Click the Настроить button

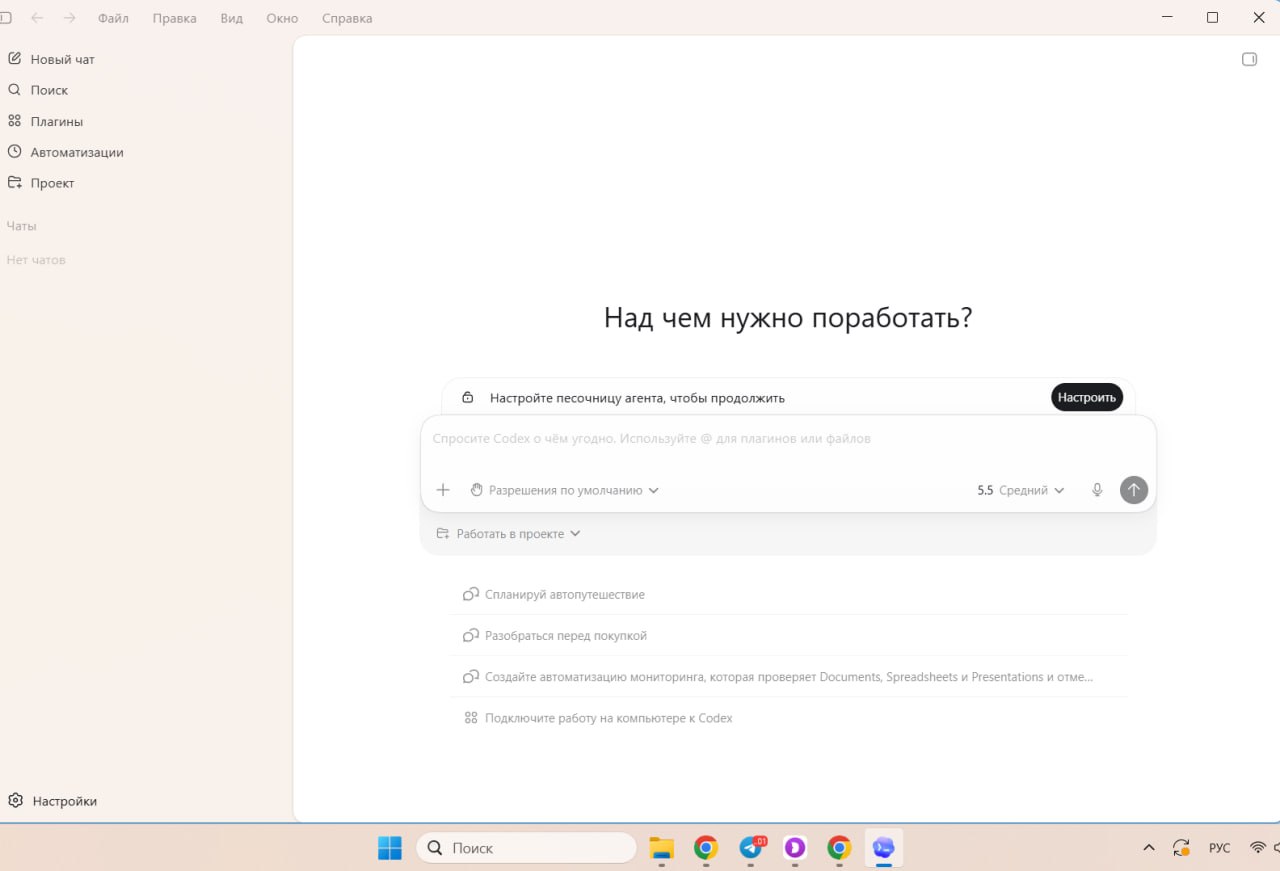[x=1086, y=397]
